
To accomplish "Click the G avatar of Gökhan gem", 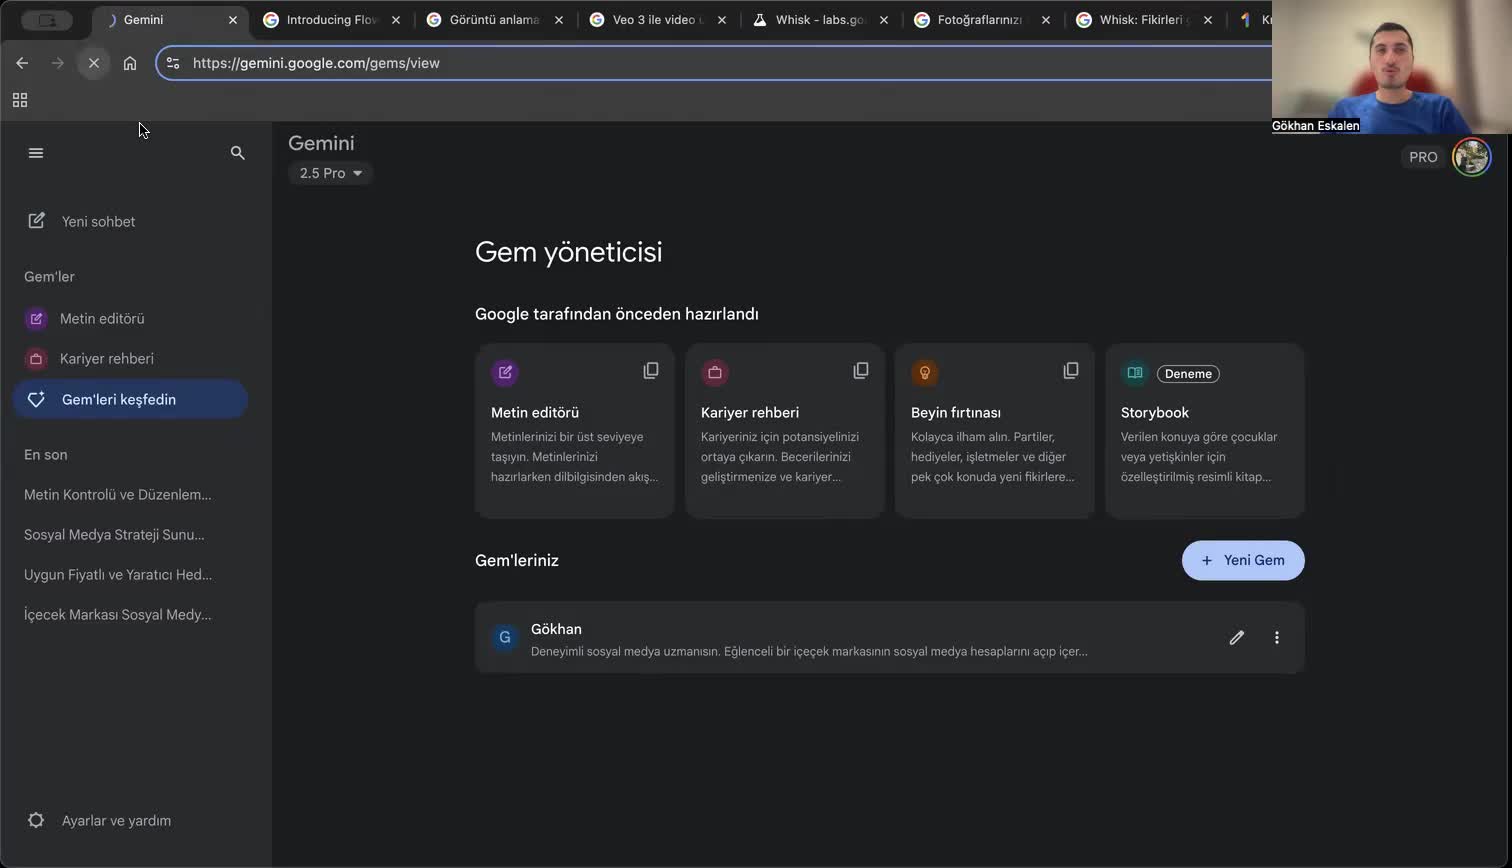I will coord(505,637).
